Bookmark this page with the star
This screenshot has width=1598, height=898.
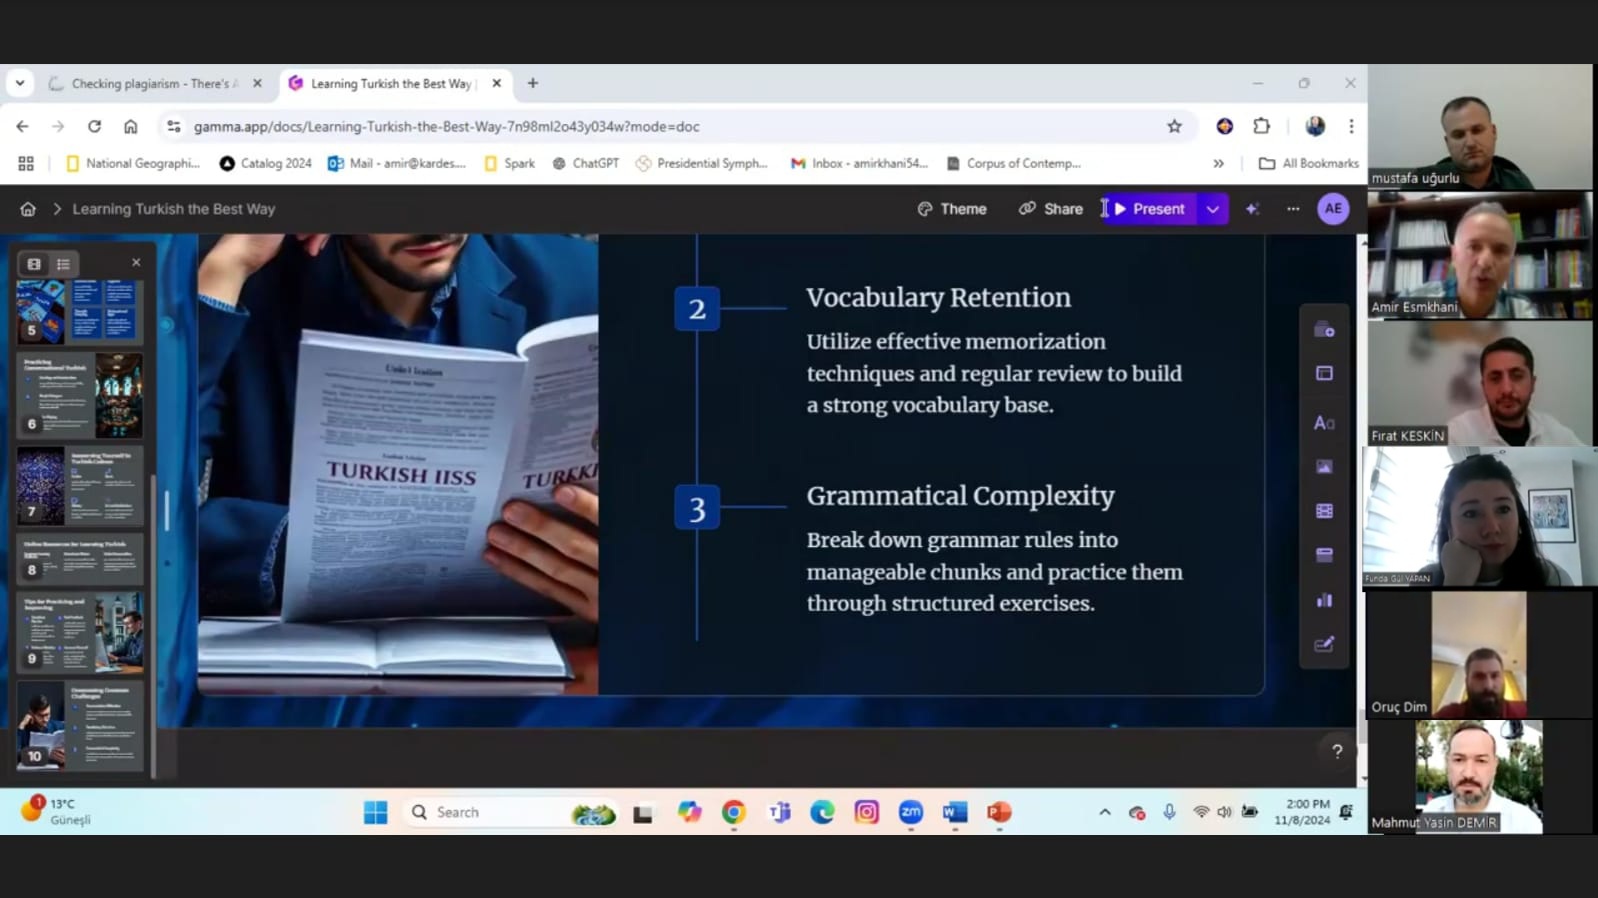(x=1174, y=126)
